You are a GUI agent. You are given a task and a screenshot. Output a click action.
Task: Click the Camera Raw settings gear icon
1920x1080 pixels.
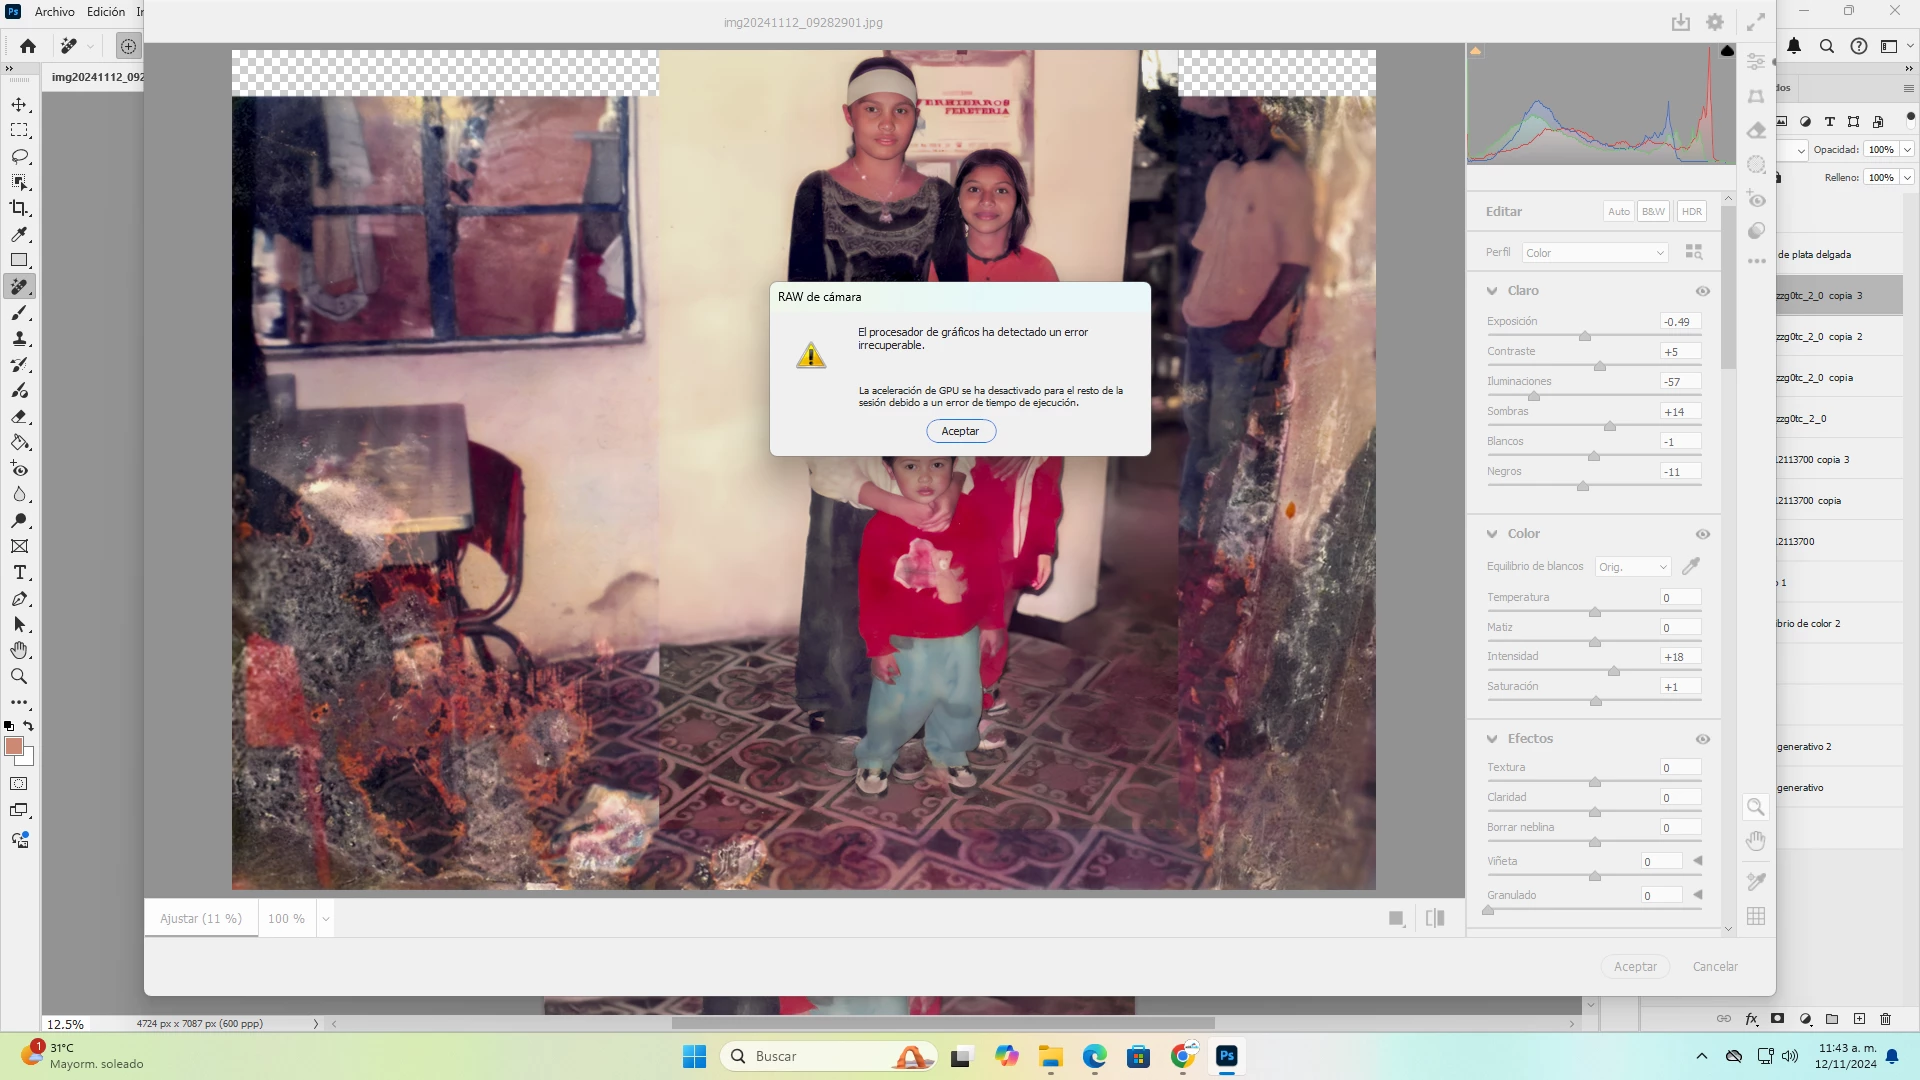(x=1715, y=22)
